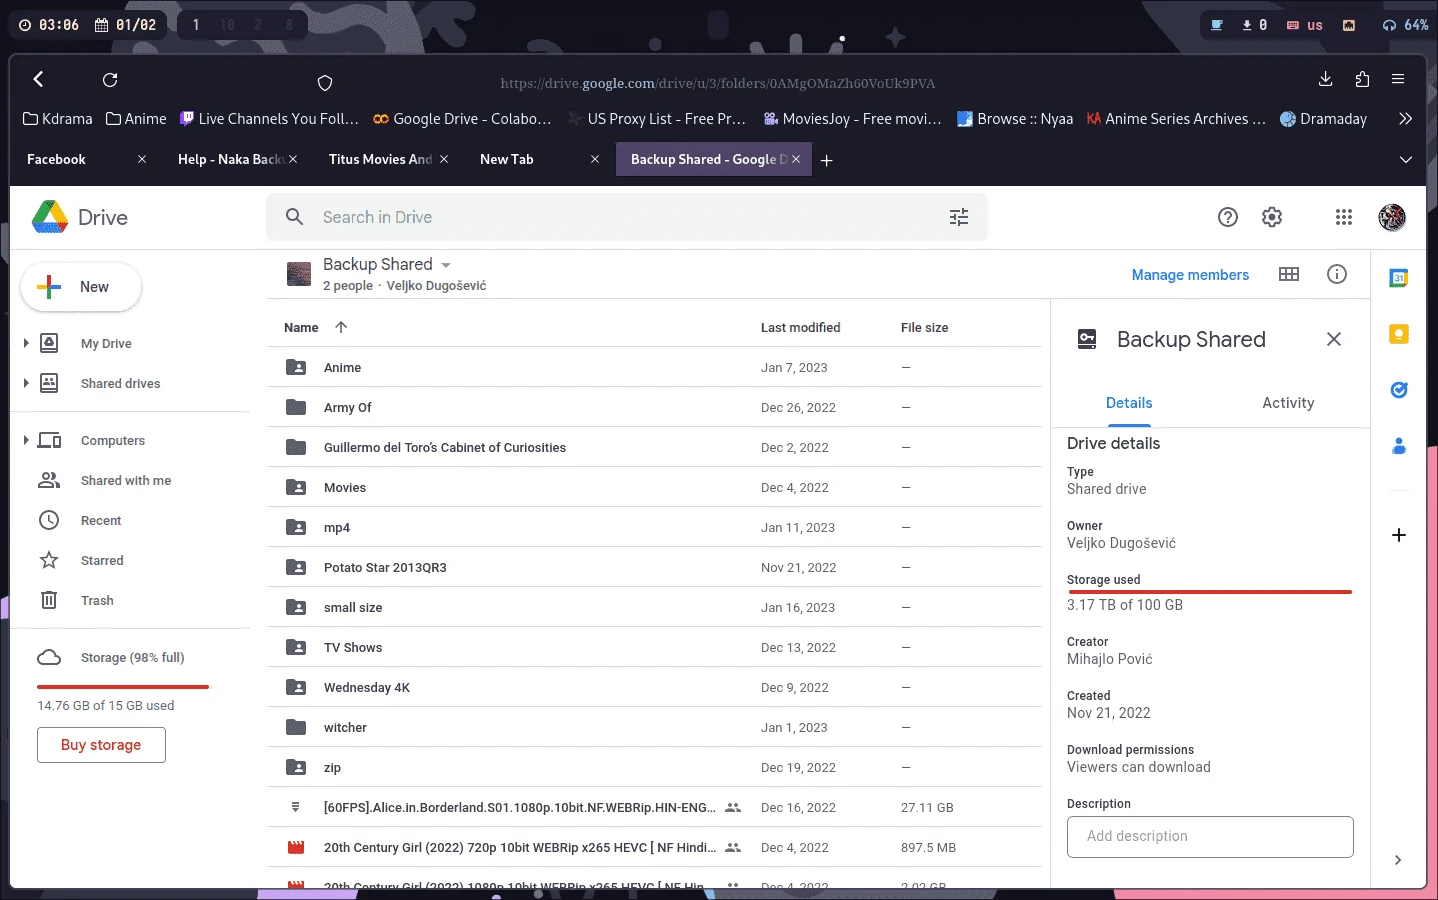Expand Computers tree
The image size is (1438, 900).
pyautogui.click(x=26, y=440)
